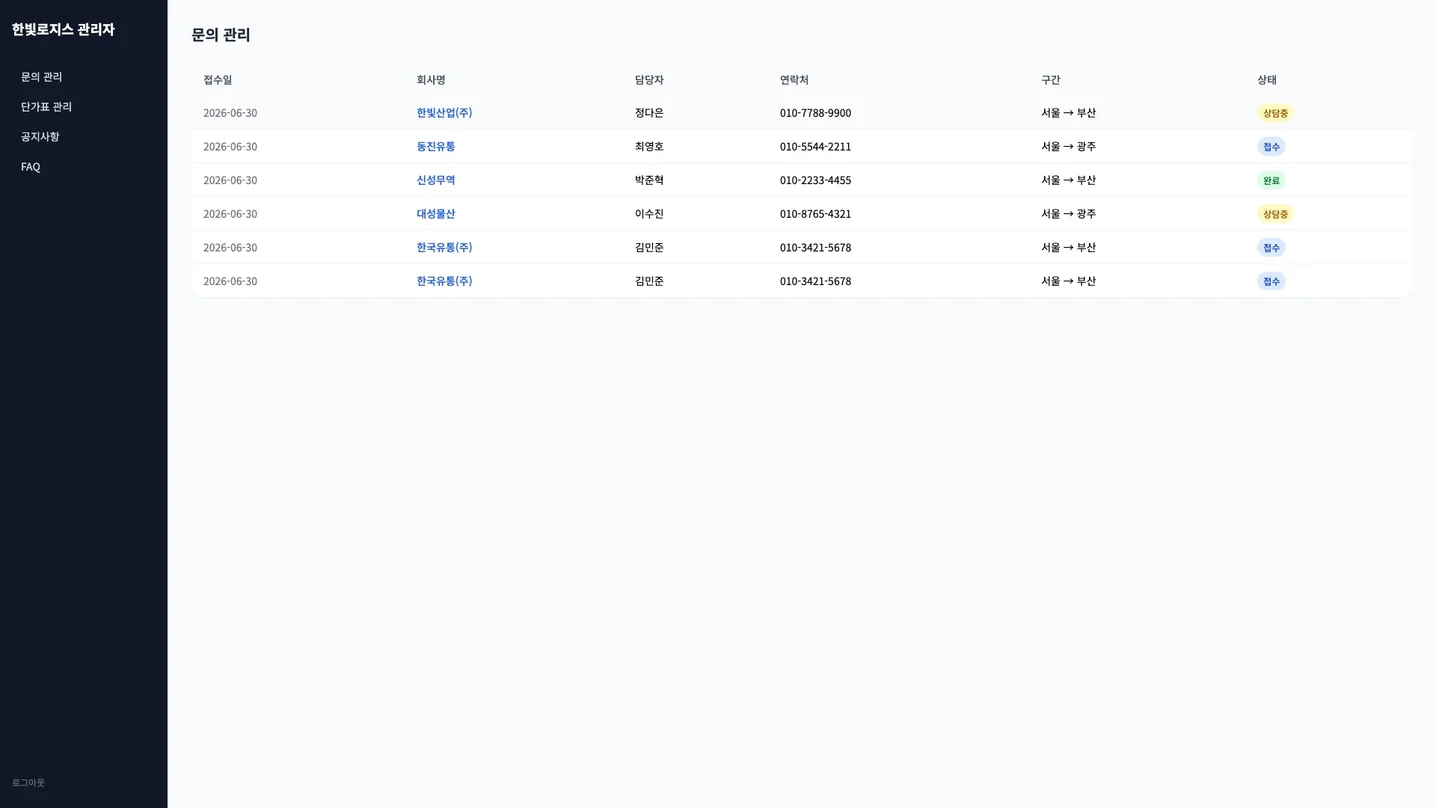Click the 상태 column header
1436x808 pixels.
1267,80
